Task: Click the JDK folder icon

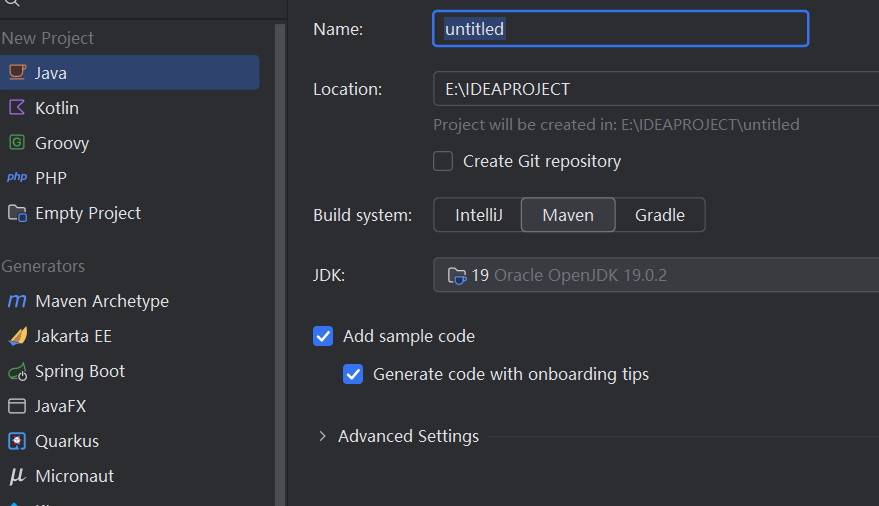Action: [456, 275]
